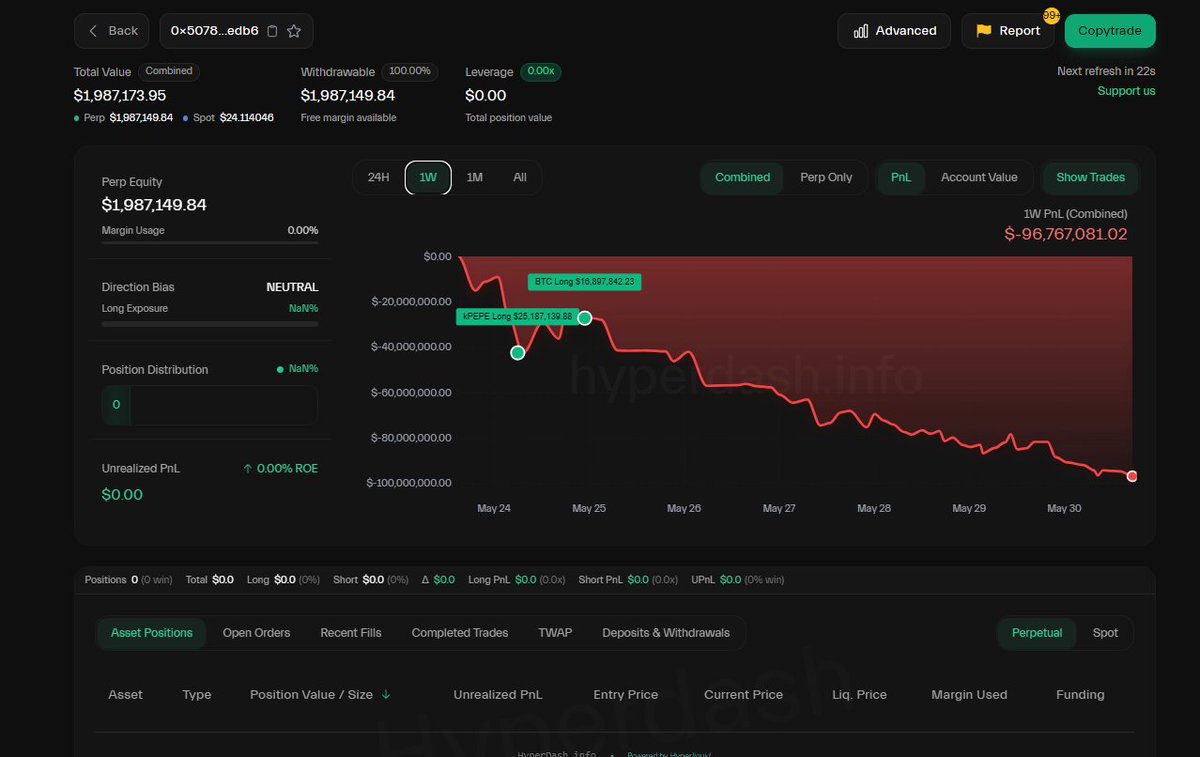Select the 24H time range
This screenshot has width=1200, height=757.
378,177
